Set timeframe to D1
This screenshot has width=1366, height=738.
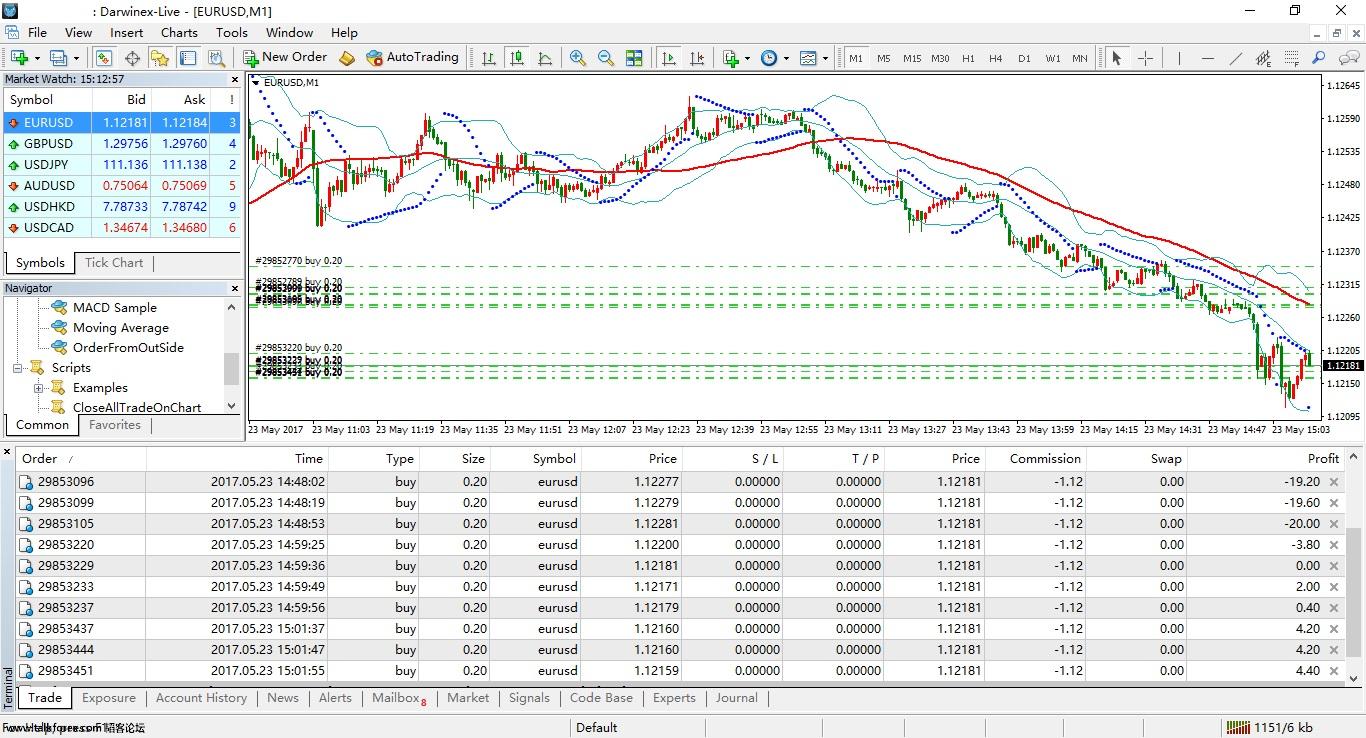tap(1024, 58)
